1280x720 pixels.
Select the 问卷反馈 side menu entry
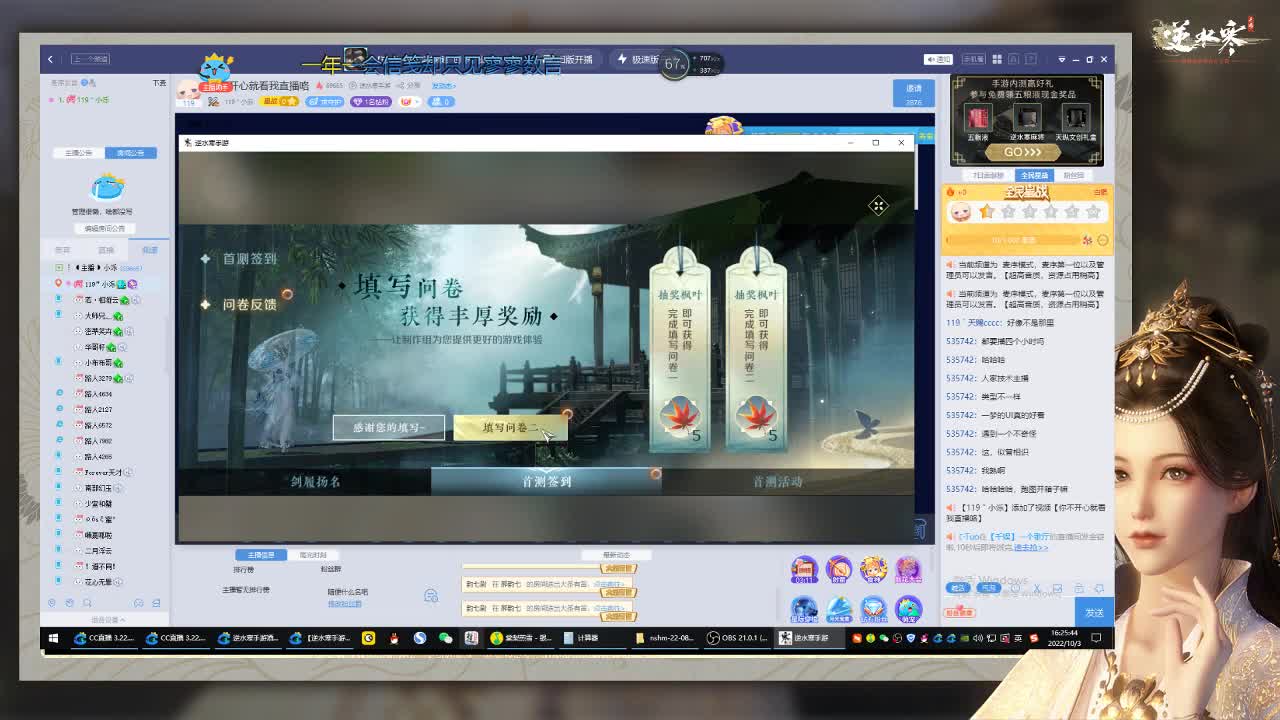[x=249, y=304]
